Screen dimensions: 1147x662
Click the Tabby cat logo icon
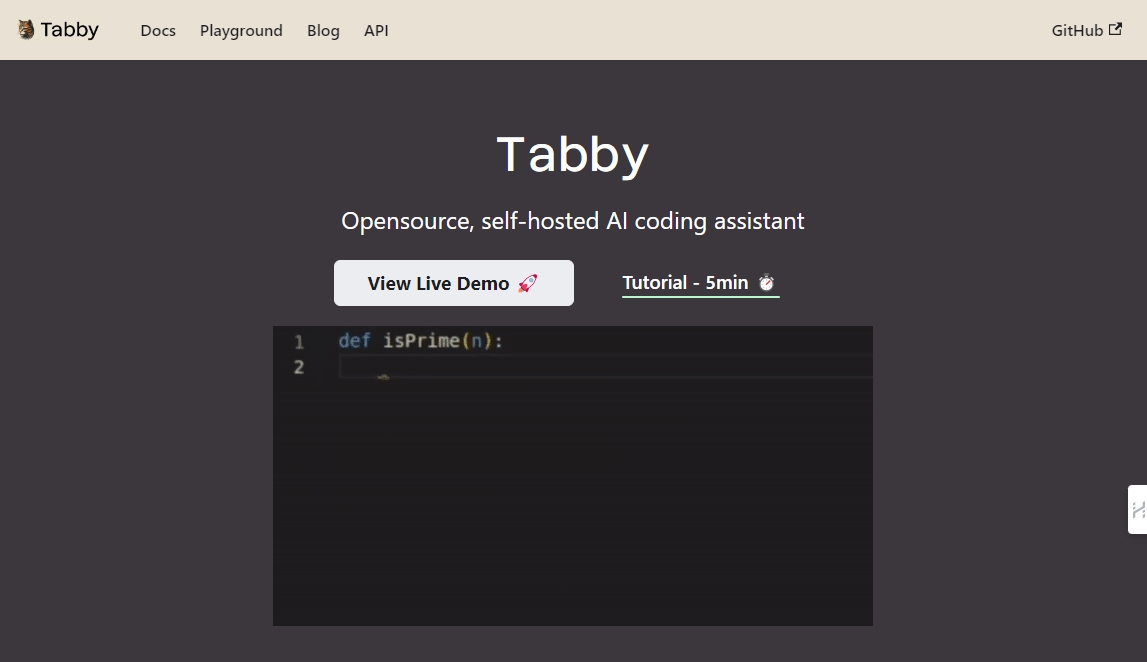pyautogui.click(x=26, y=30)
